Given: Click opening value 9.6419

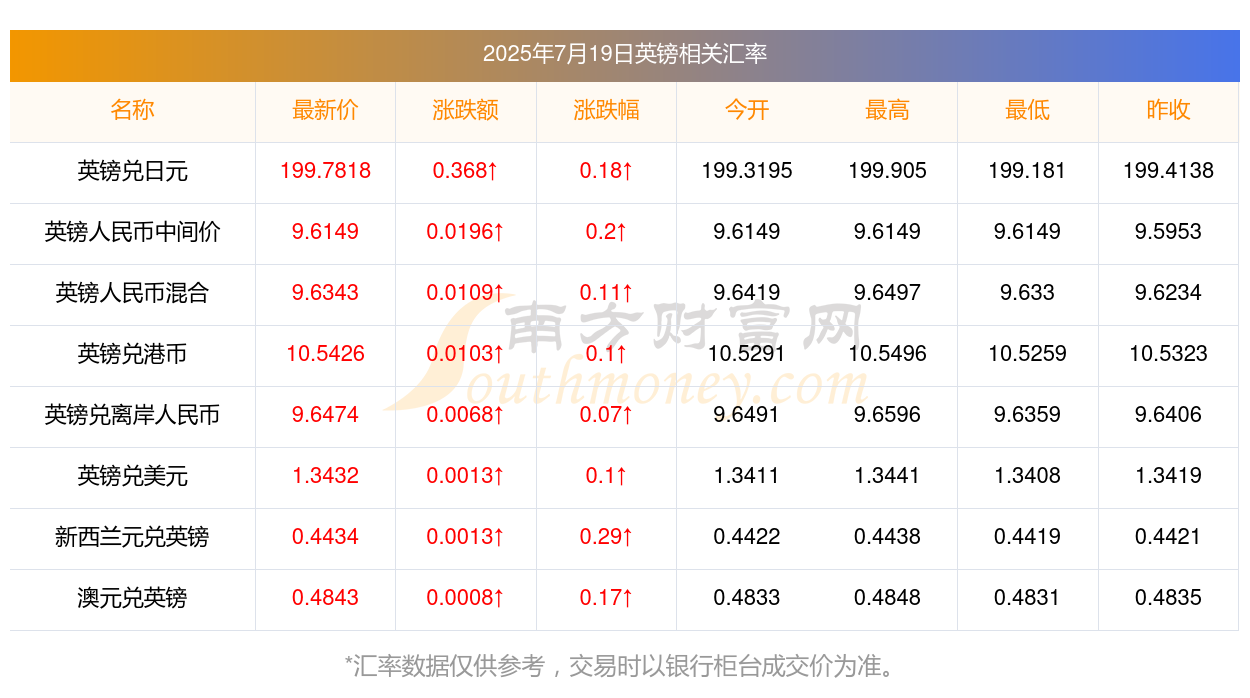Looking at the screenshot, I should coord(747,293).
